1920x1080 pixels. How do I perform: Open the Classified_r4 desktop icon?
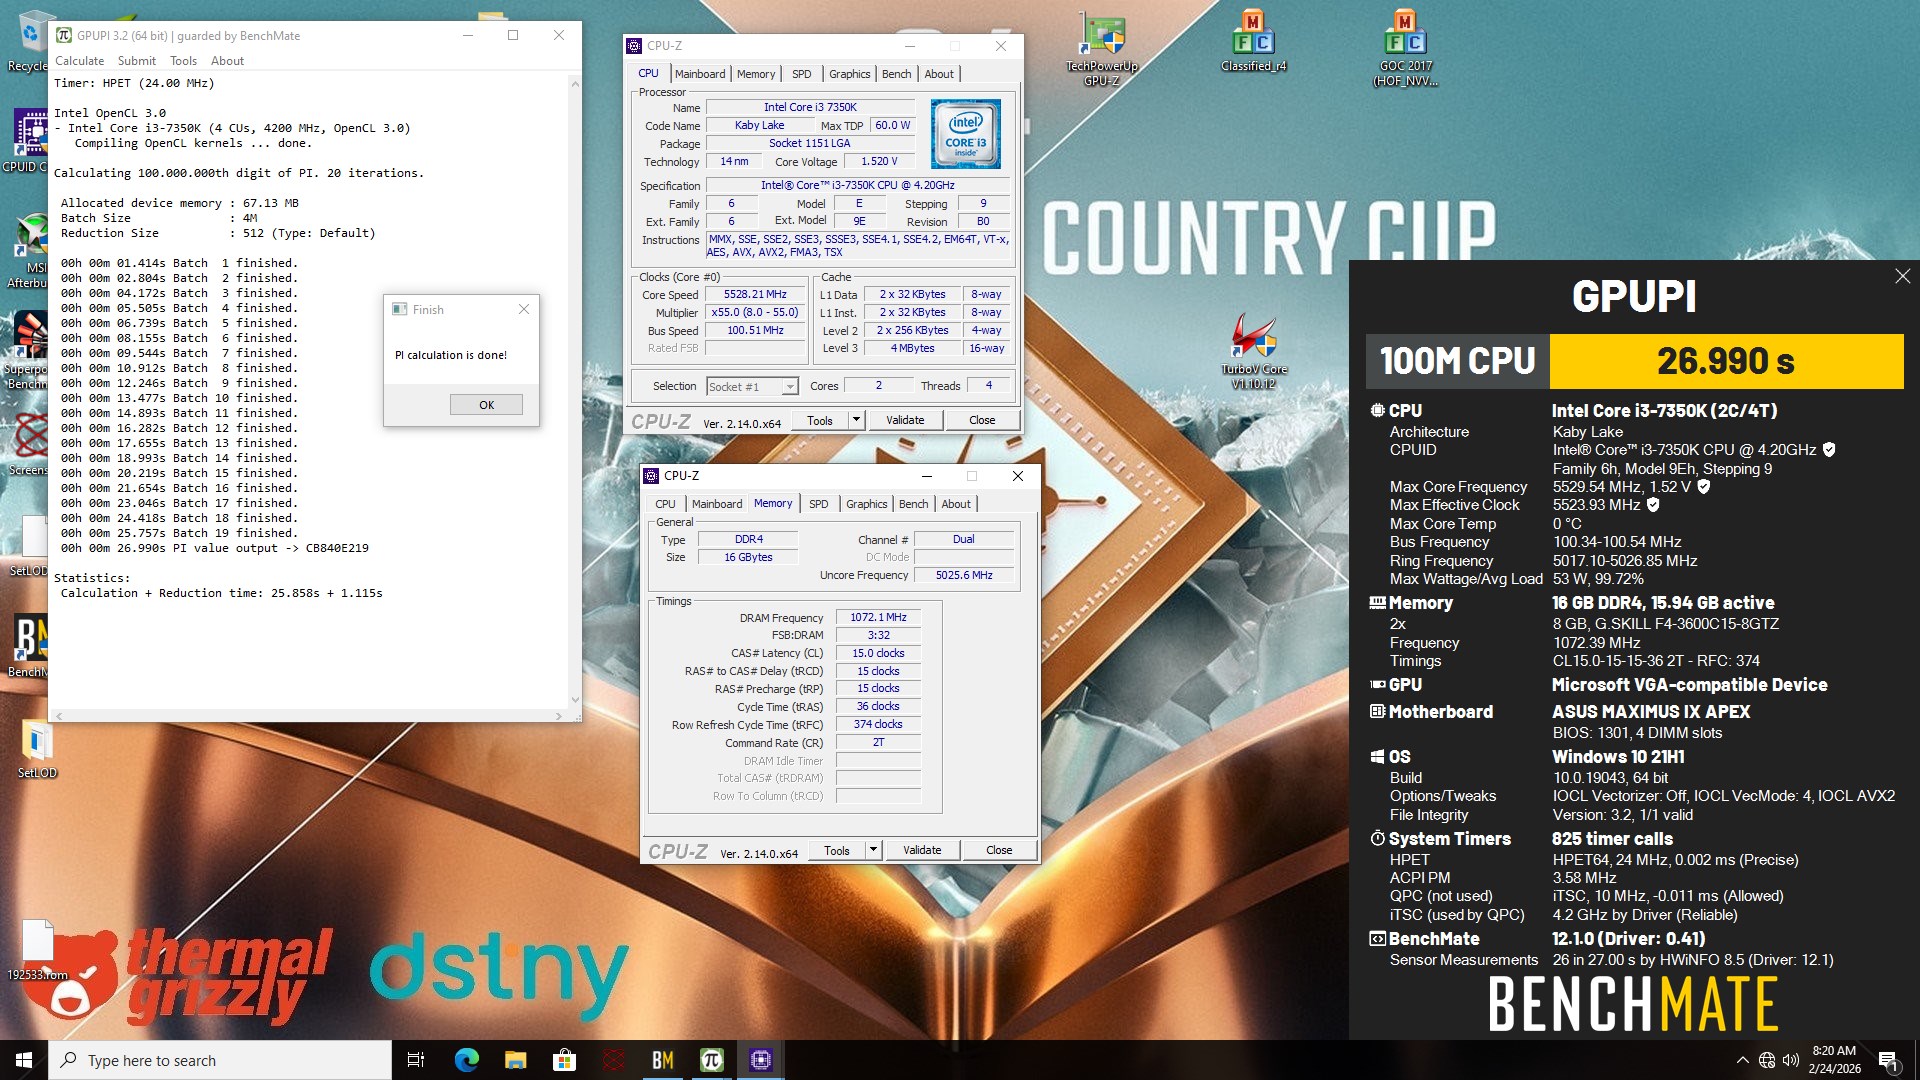[1253, 42]
